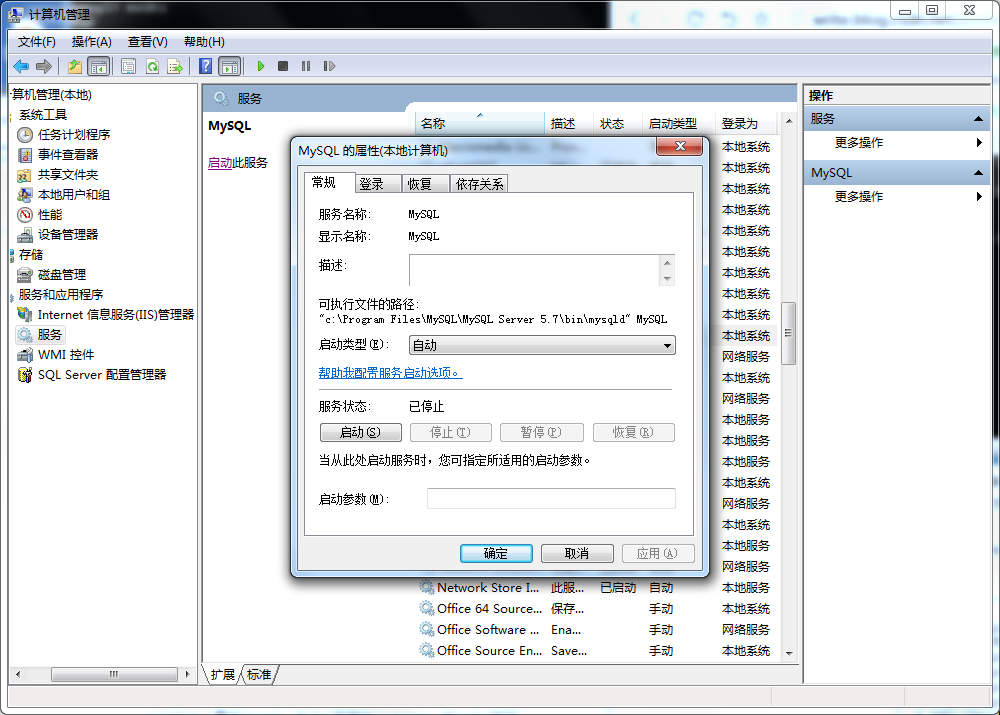Click the 取消 button
The height and width of the screenshot is (715, 1000).
click(x=577, y=554)
